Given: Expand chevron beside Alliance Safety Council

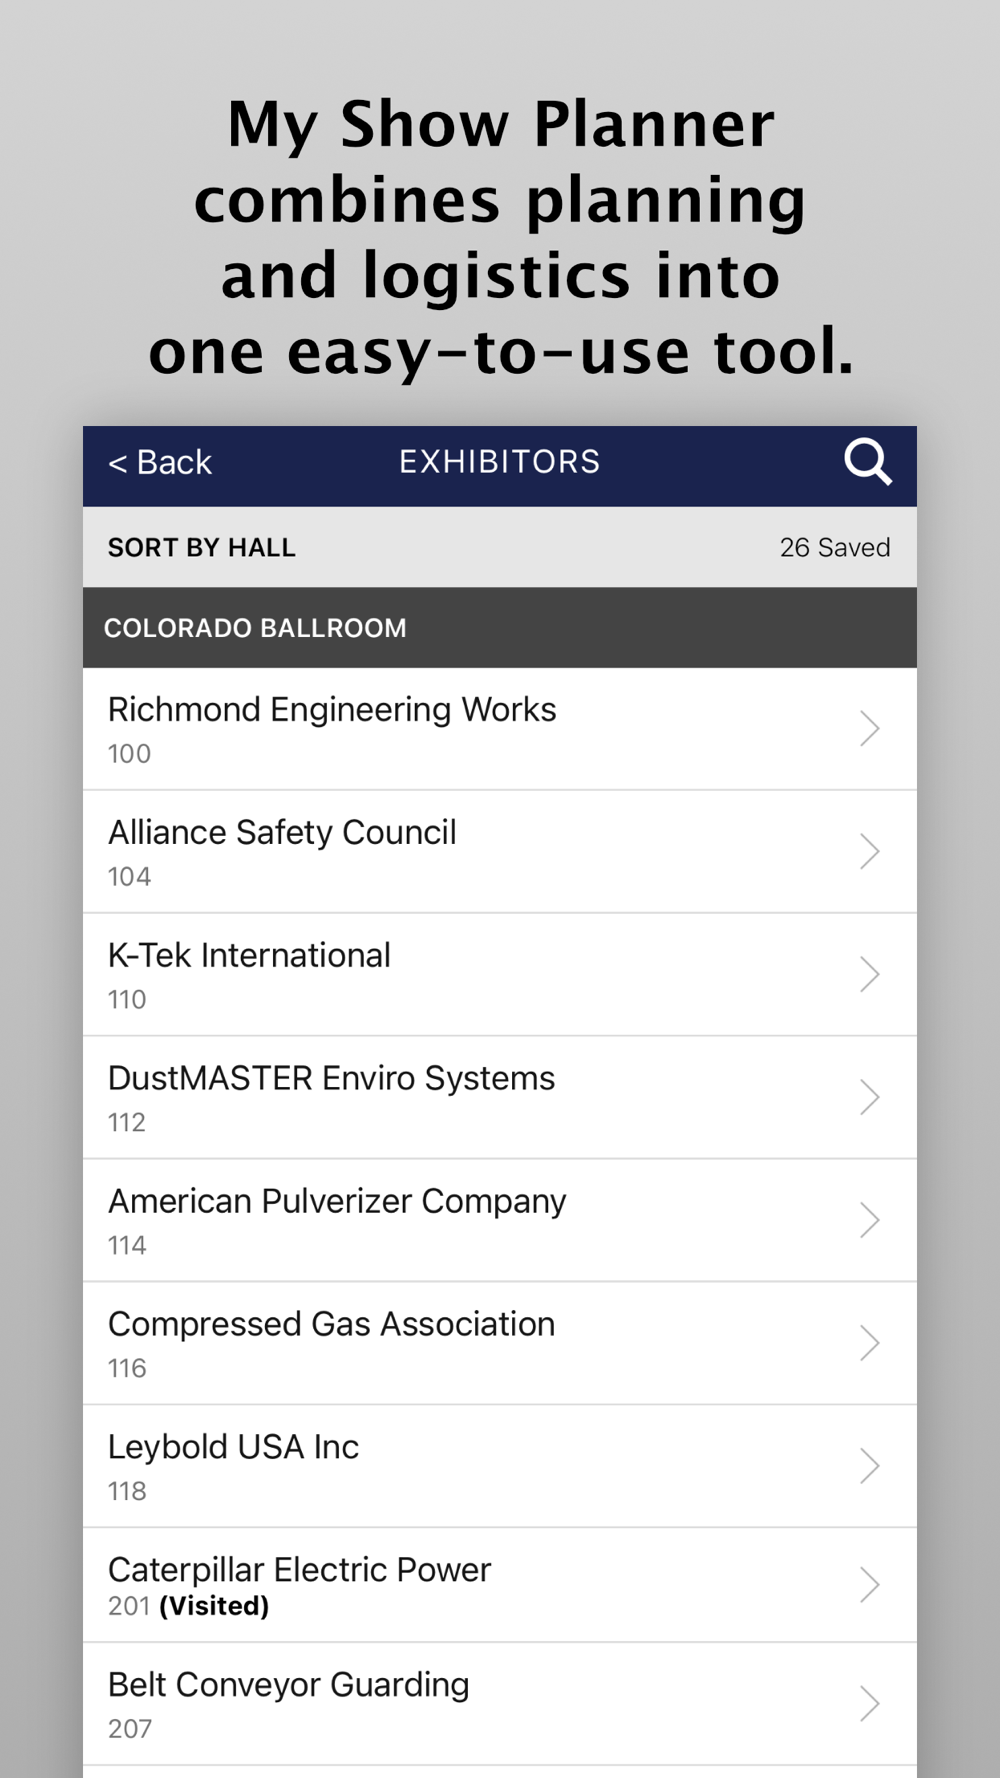Looking at the screenshot, I should pos(869,851).
